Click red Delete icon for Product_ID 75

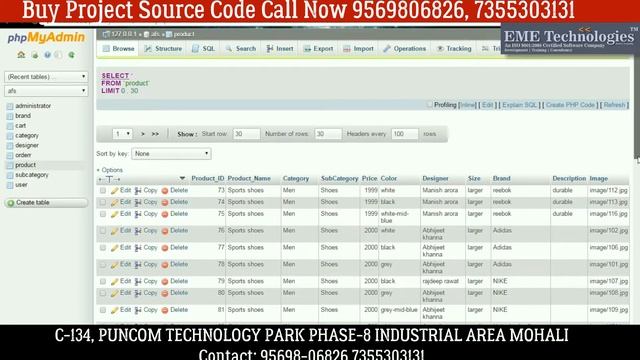pos(165,214)
